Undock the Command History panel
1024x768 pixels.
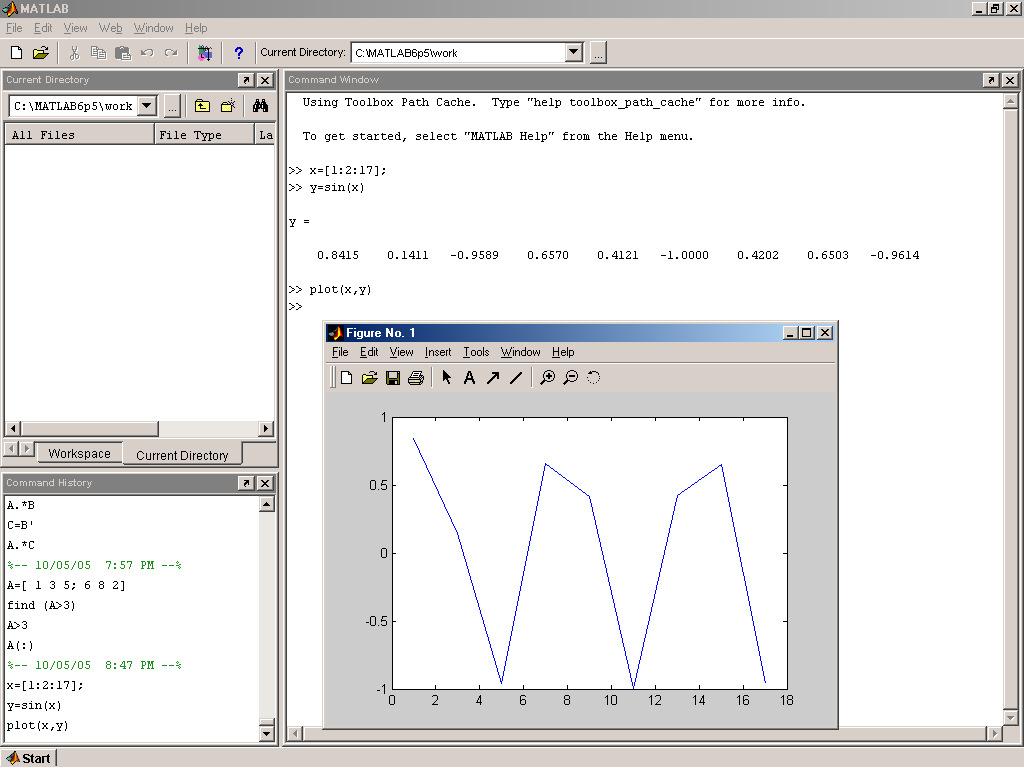point(246,483)
